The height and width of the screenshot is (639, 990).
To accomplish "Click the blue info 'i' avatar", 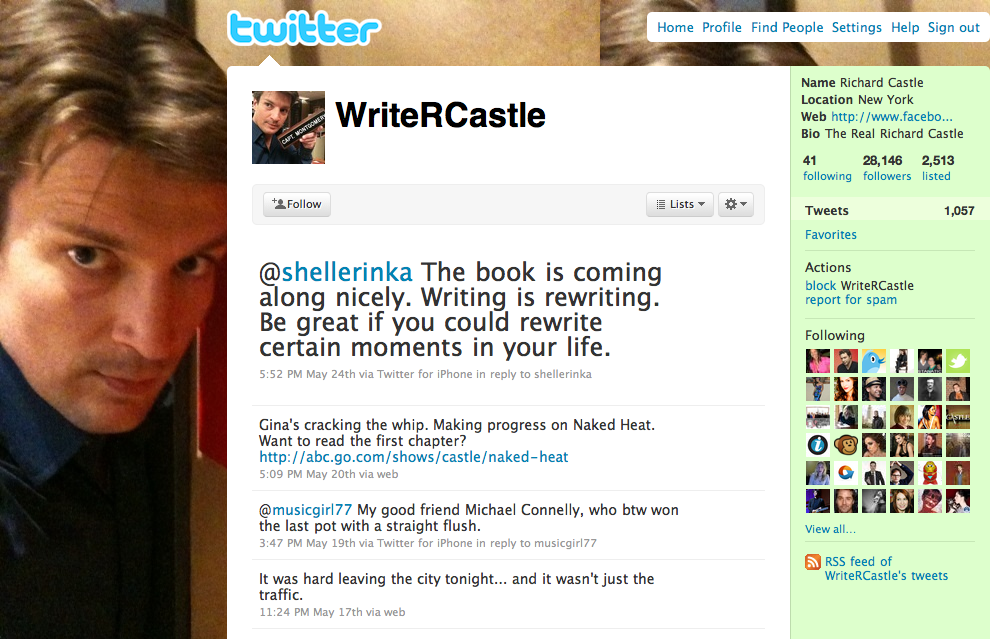I will (x=818, y=445).
